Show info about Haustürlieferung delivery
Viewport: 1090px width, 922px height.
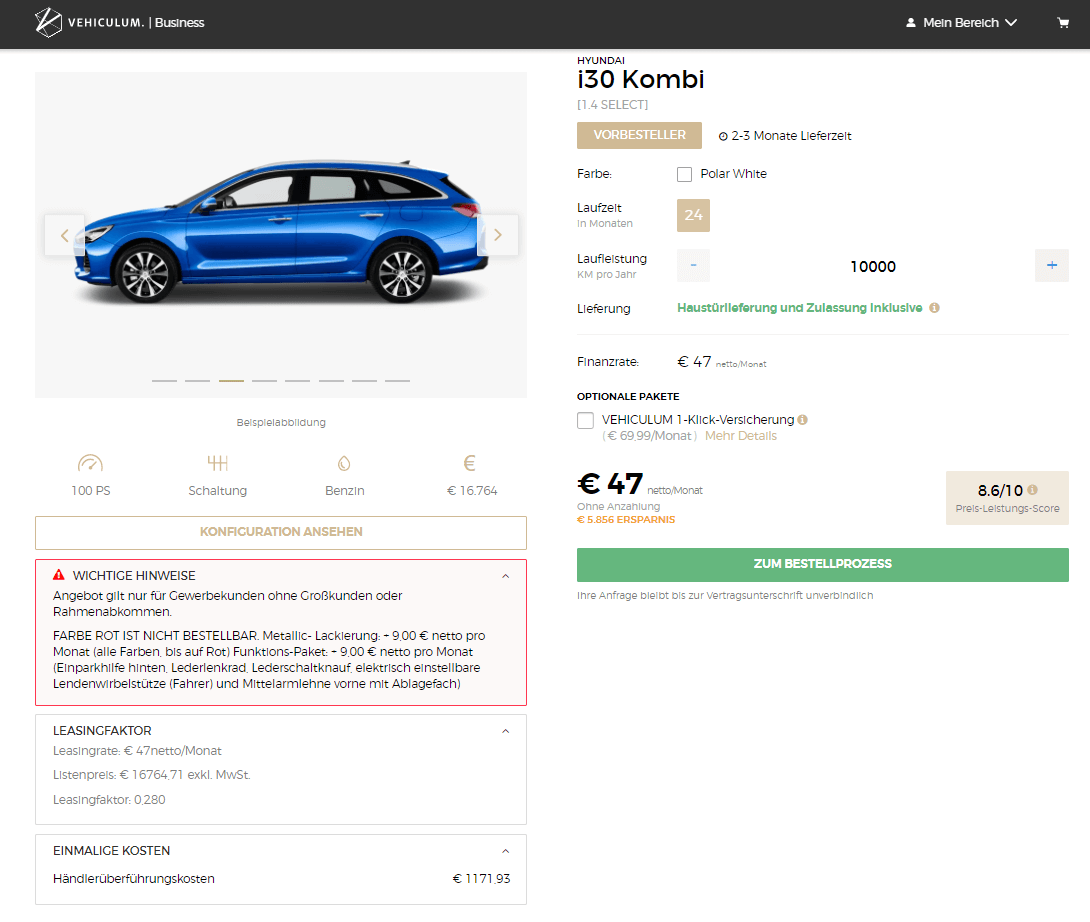point(934,307)
